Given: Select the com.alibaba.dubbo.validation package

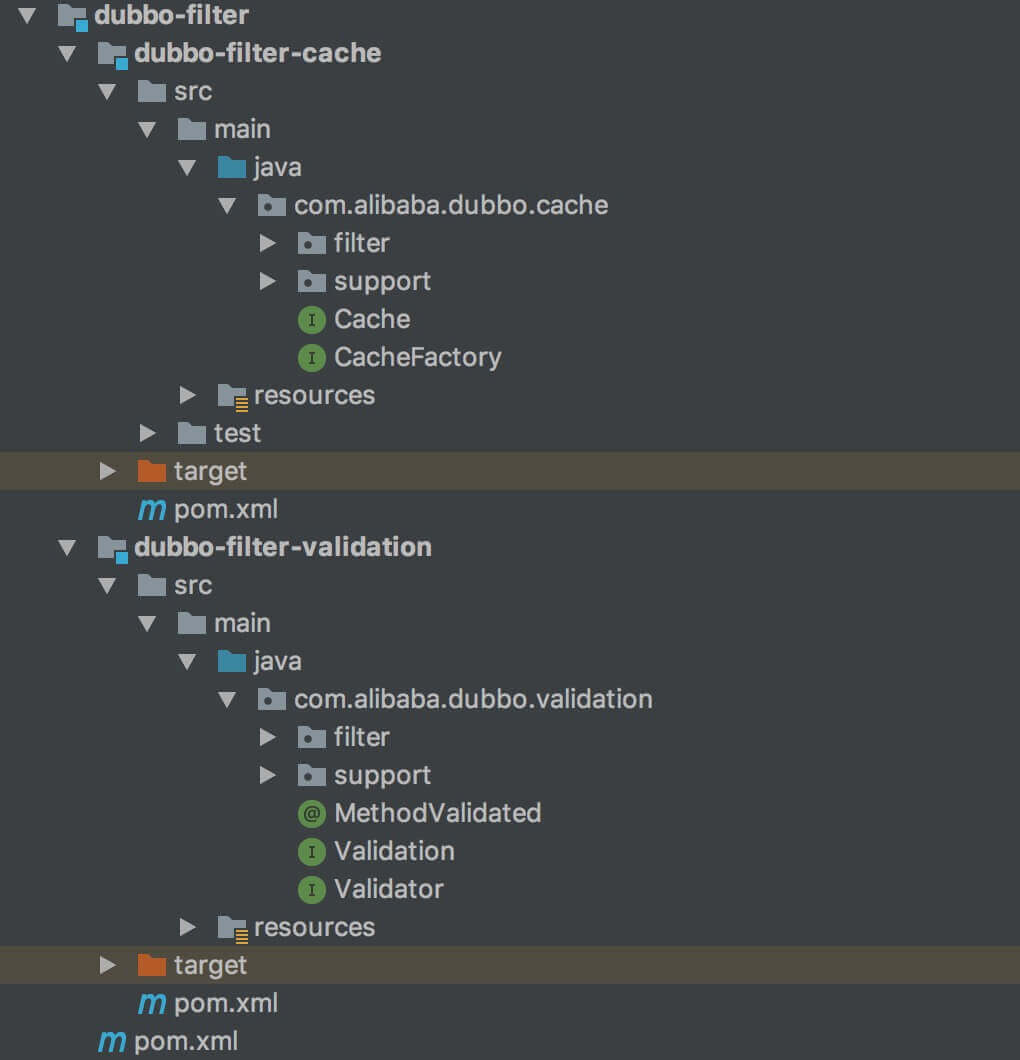Looking at the screenshot, I should click(x=473, y=700).
